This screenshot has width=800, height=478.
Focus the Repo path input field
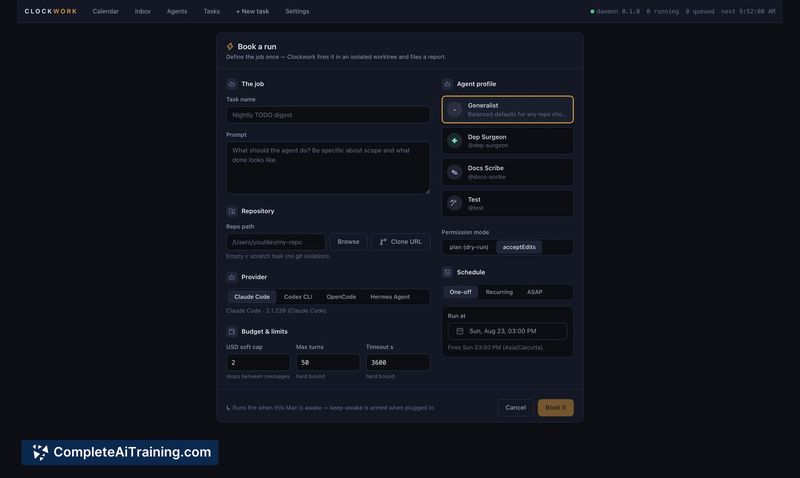(276, 242)
